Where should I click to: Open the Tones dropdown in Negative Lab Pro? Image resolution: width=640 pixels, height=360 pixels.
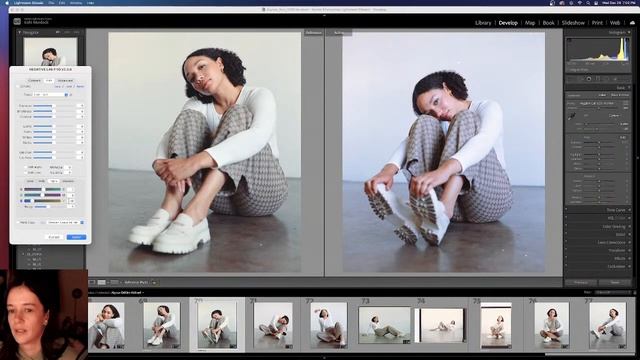click(x=51, y=95)
